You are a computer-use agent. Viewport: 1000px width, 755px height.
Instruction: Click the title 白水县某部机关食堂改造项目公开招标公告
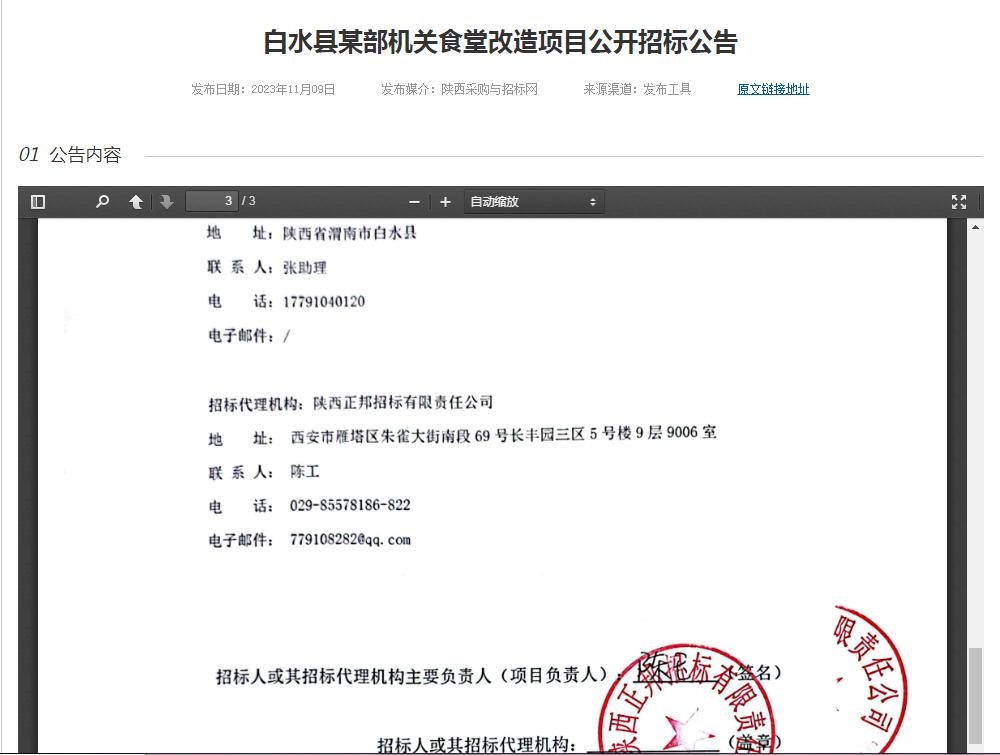tap(500, 42)
